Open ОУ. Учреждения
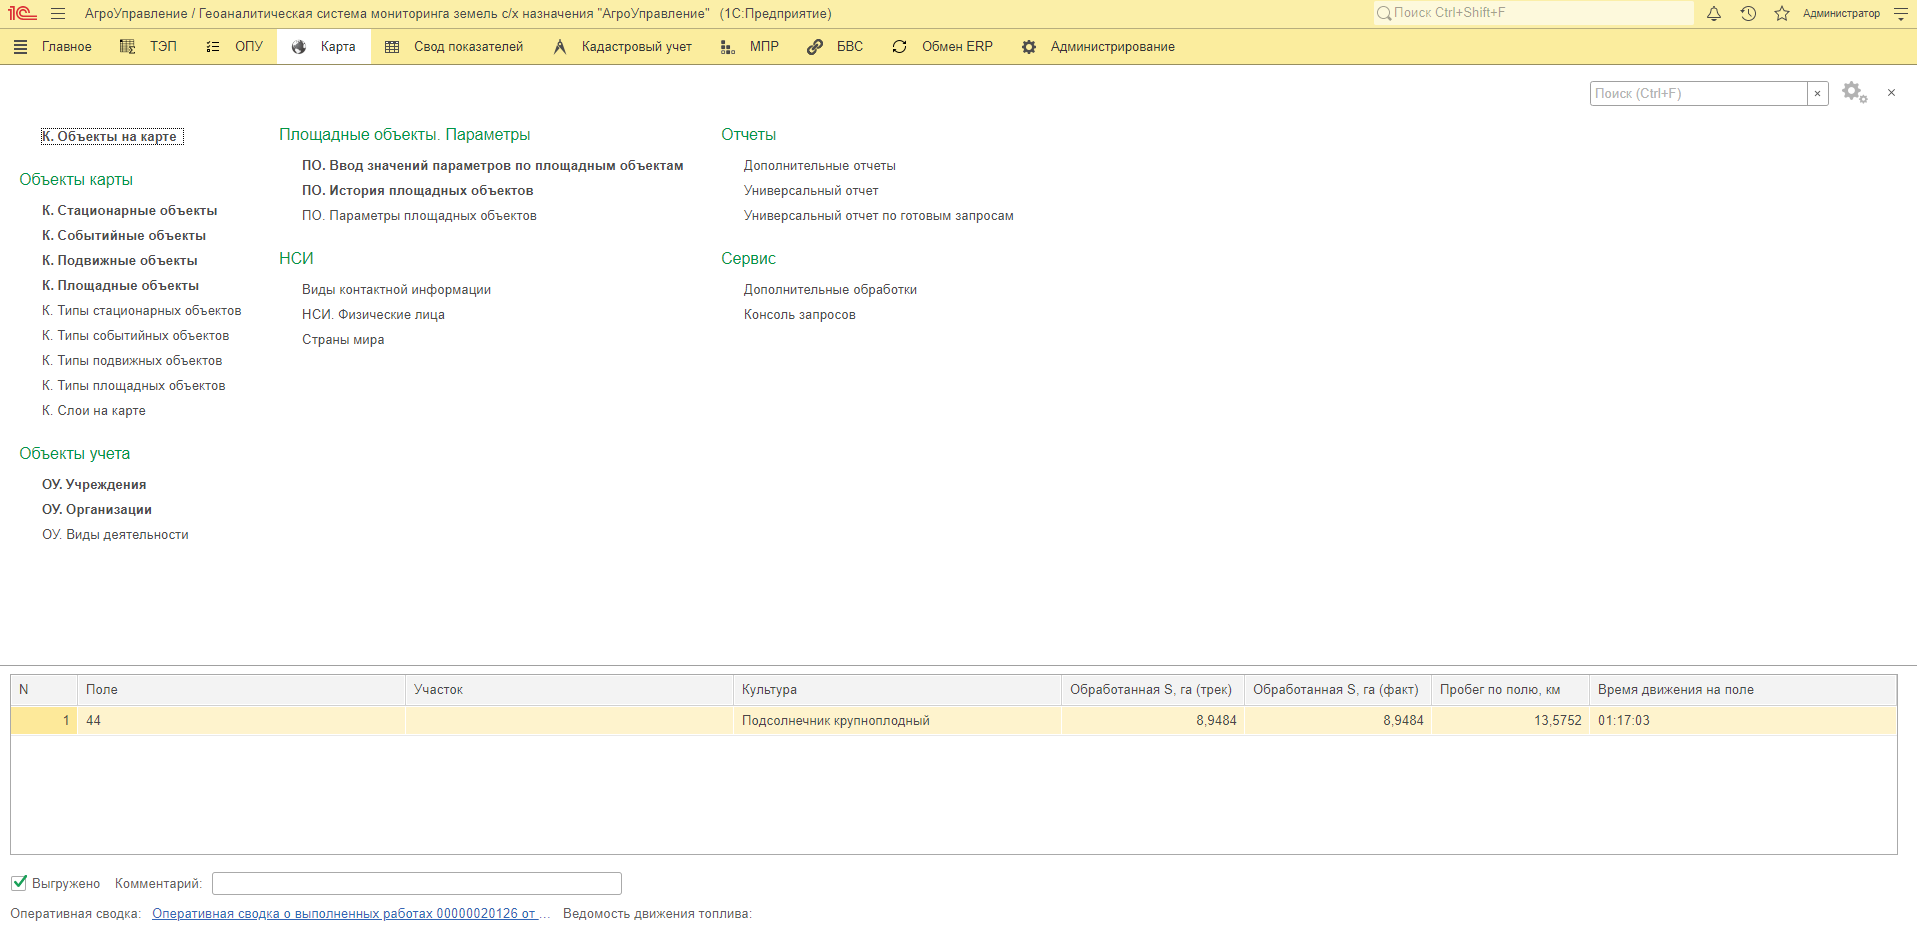Screen dimensions: 1917x931 pyautogui.click(x=94, y=485)
